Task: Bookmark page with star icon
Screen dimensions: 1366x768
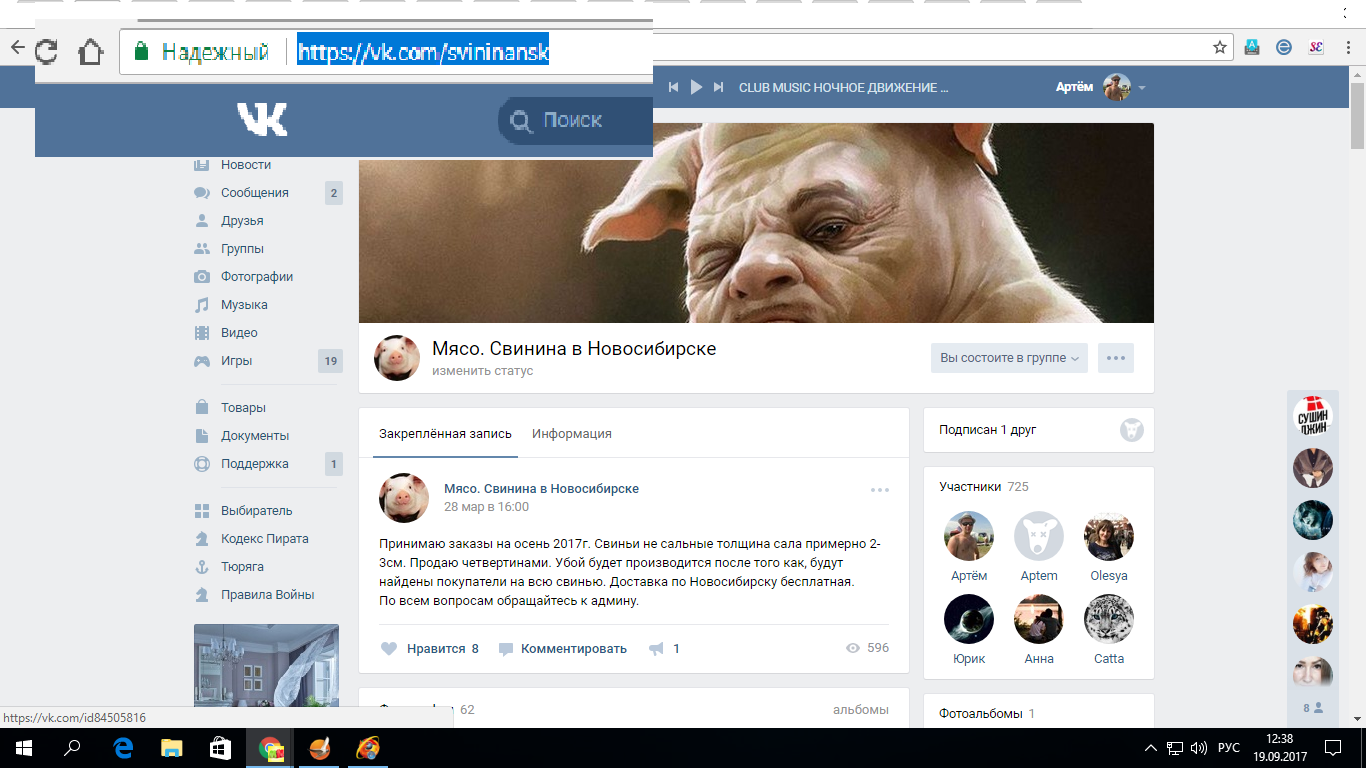Action: click(x=1220, y=47)
